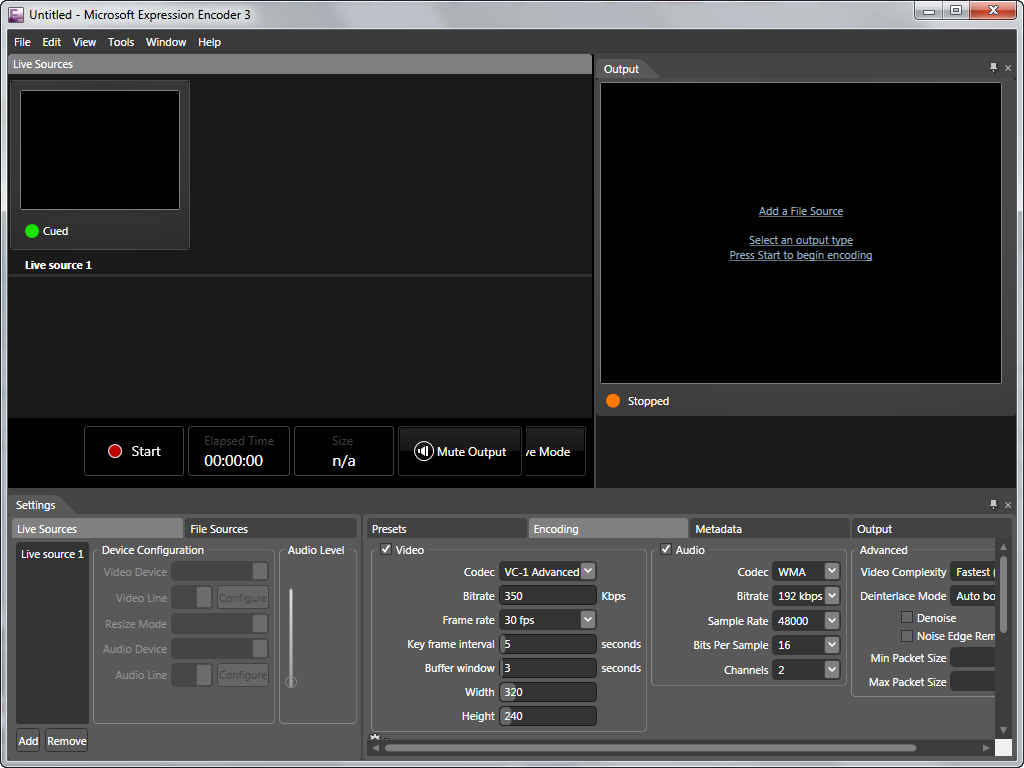Check the Noise Edge Removal box
The height and width of the screenshot is (768, 1024).
pos(906,635)
